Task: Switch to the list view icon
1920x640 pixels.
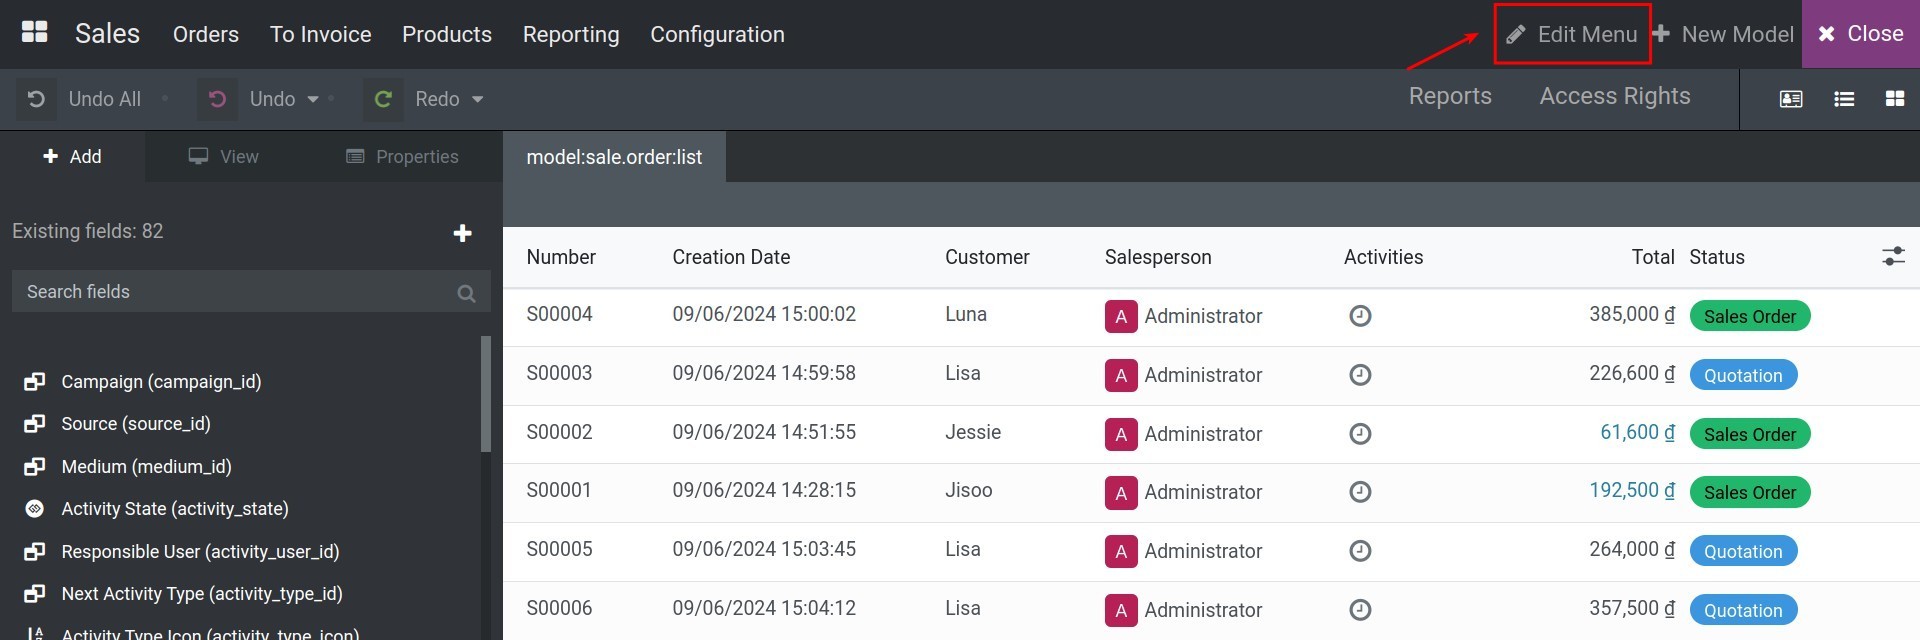Action: (x=1844, y=99)
